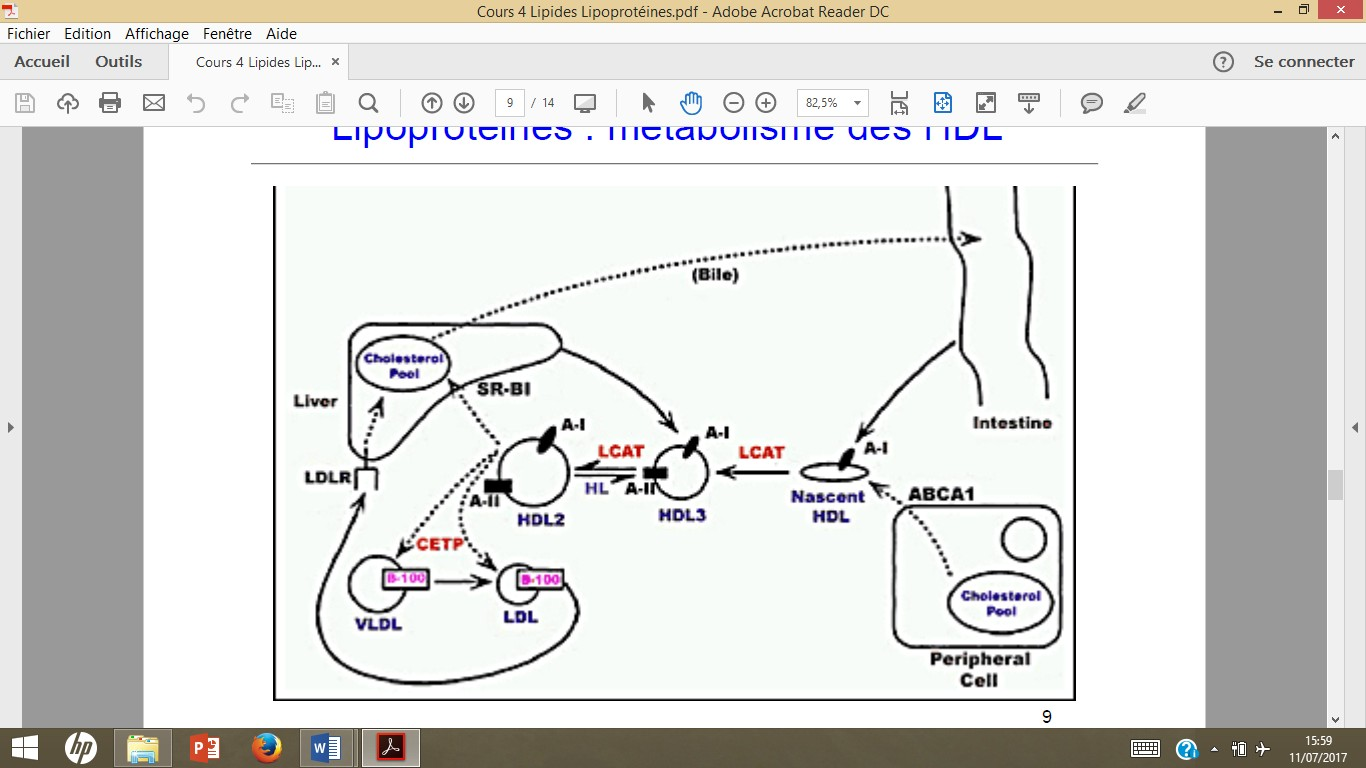The width and height of the screenshot is (1366, 768).
Task: Add a comment with speech bubble icon
Action: coord(1092,103)
